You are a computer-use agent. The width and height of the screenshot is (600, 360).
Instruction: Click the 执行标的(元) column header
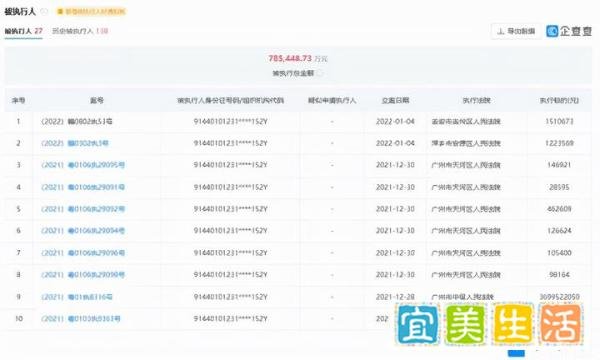tap(559, 101)
